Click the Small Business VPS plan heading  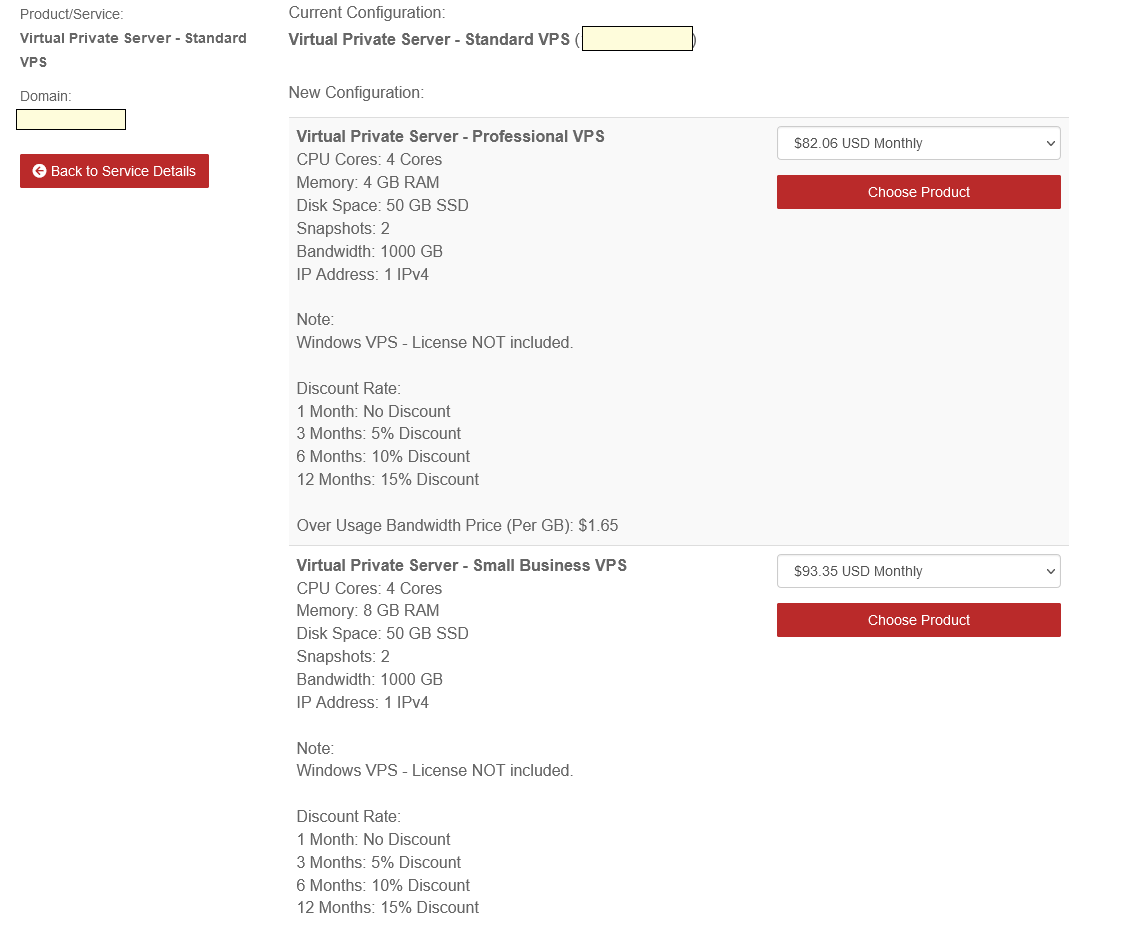(461, 565)
